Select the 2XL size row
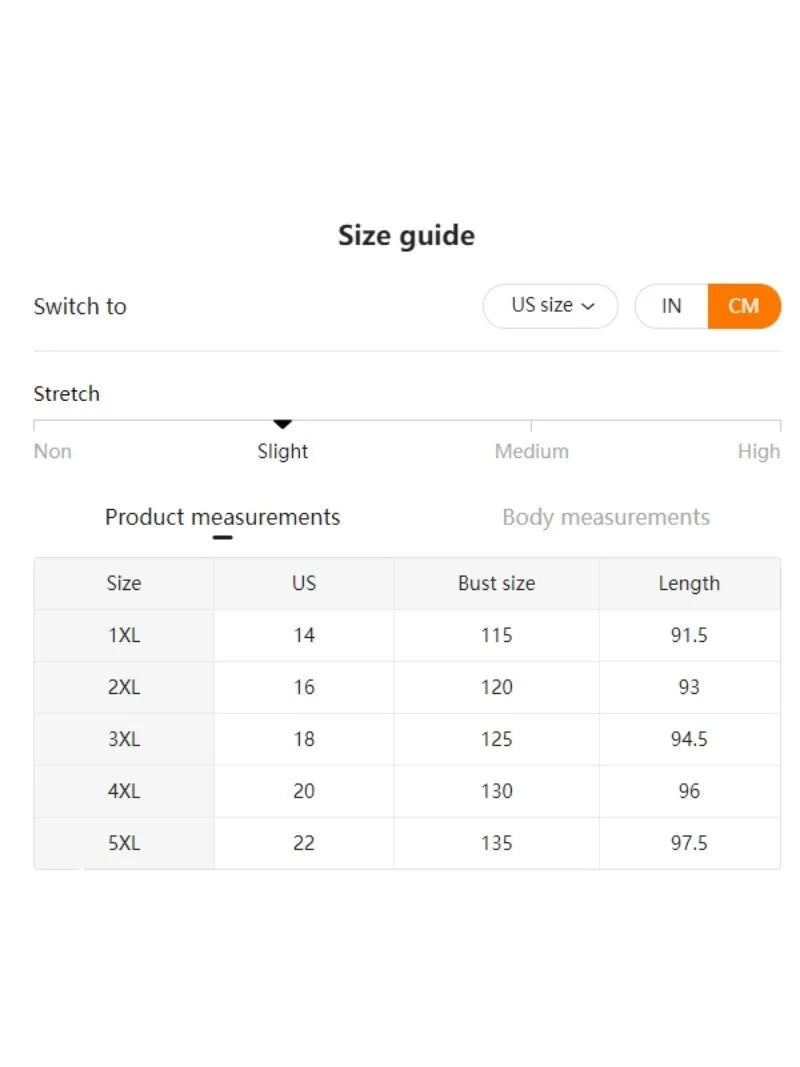The width and height of the screenshot is (800, 1067). [124, 688]
